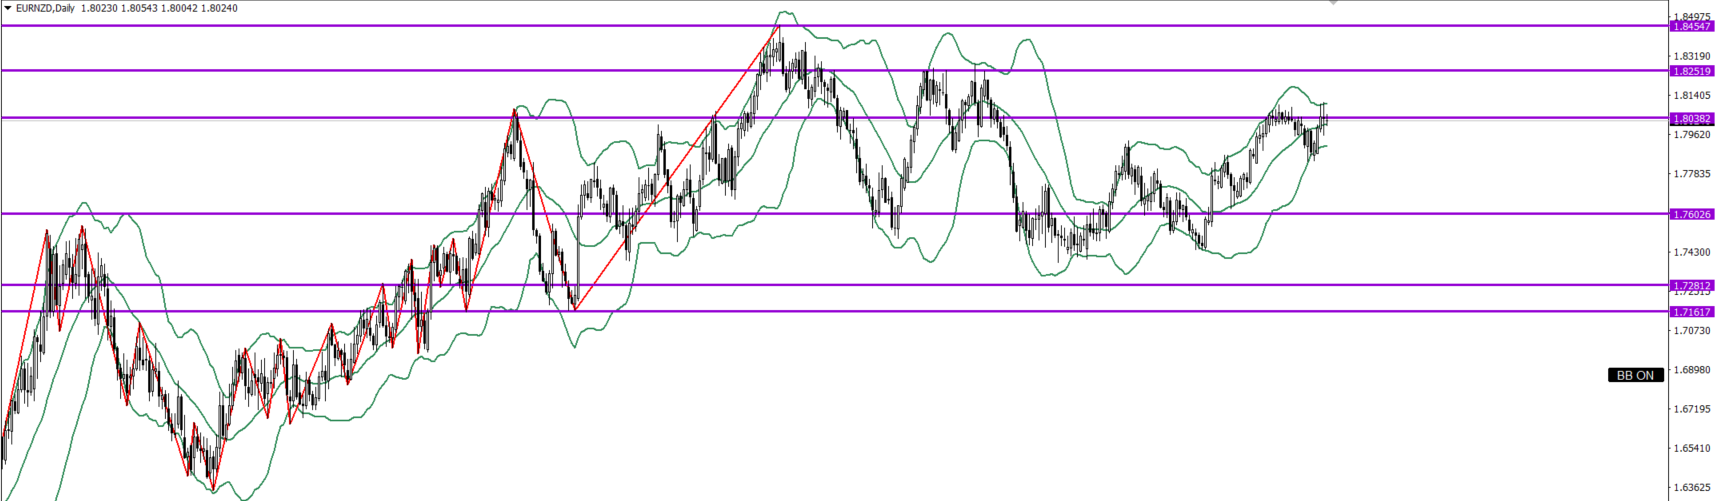The width and height of the screenshot is (1718, 501).
Task: Click the 1.68980 value on price scale
Action: pos(1691,370)
